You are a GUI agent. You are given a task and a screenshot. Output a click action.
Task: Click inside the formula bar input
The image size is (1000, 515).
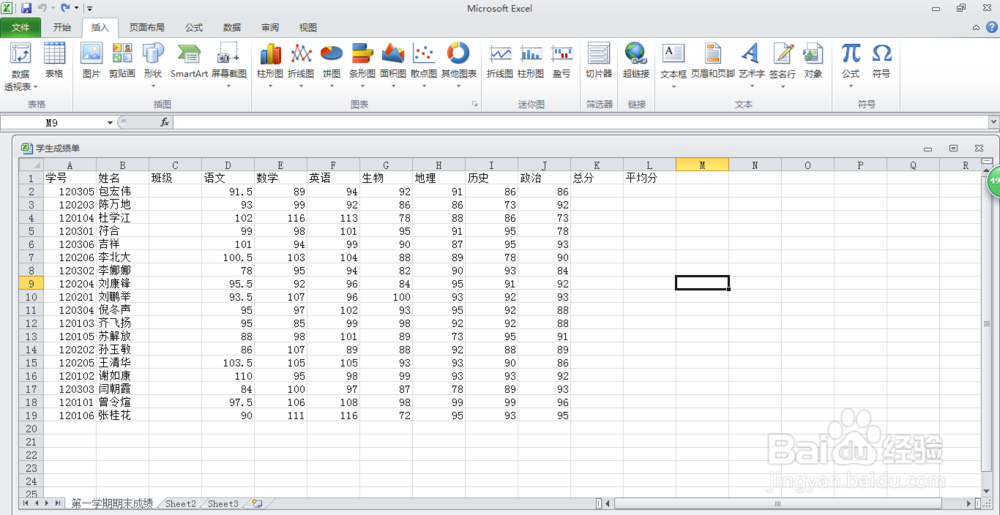(580, 122)
